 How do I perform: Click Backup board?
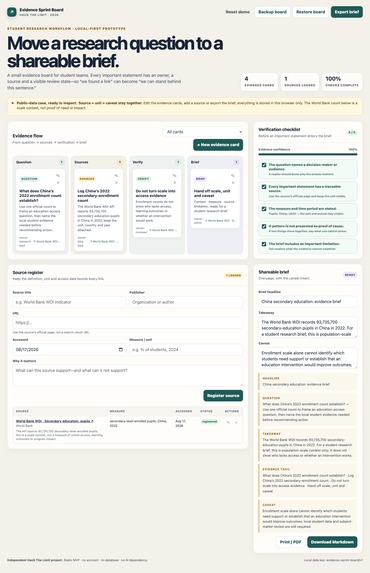272,12
